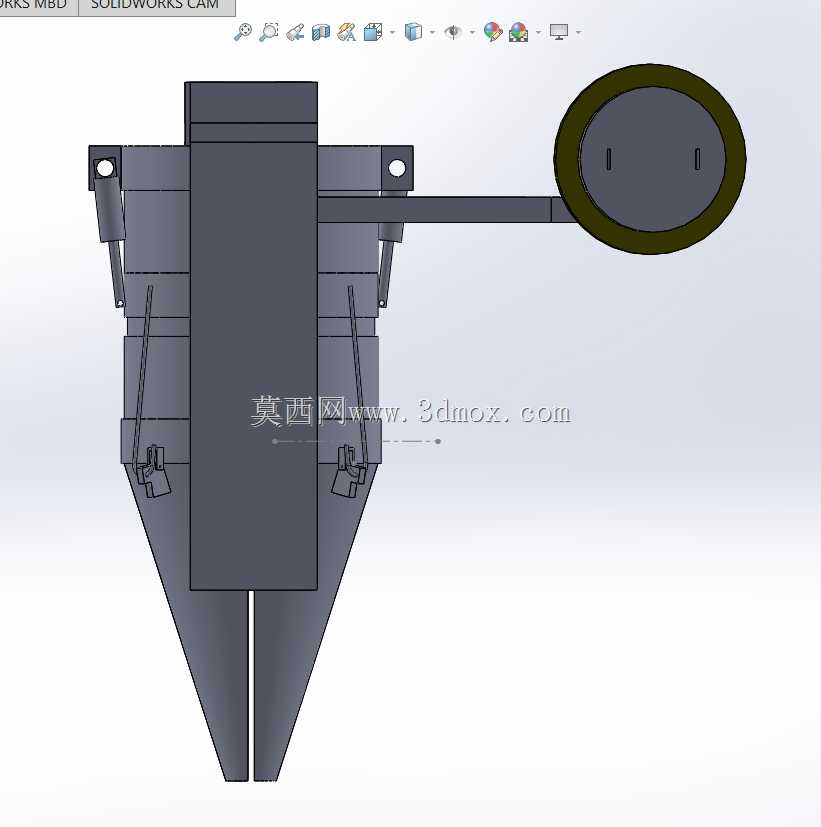The height and width of the screenshot is (827, 821).
Task: Click the View Settings monitor icon
Action: pos(559,32)
